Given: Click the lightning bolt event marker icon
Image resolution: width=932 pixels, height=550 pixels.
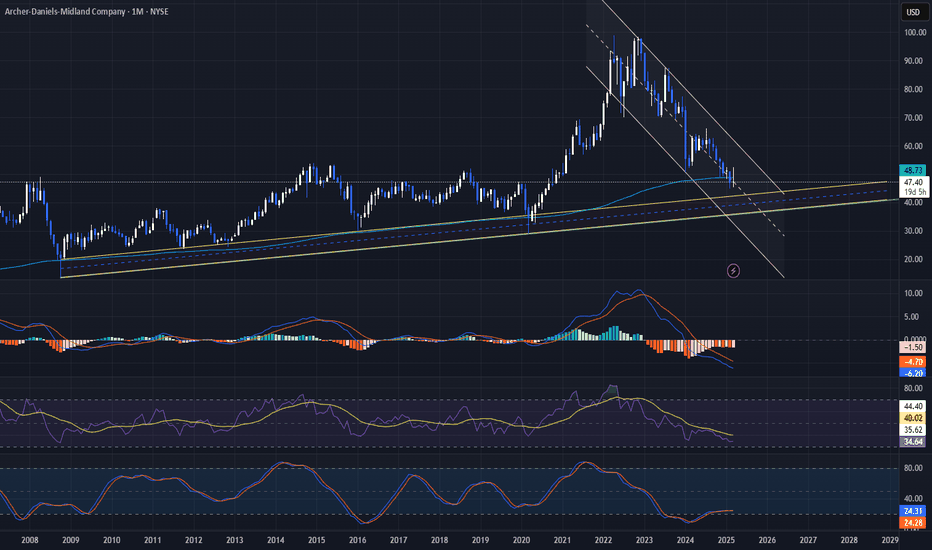Looking at the screenshot, I should coord(733,271).
